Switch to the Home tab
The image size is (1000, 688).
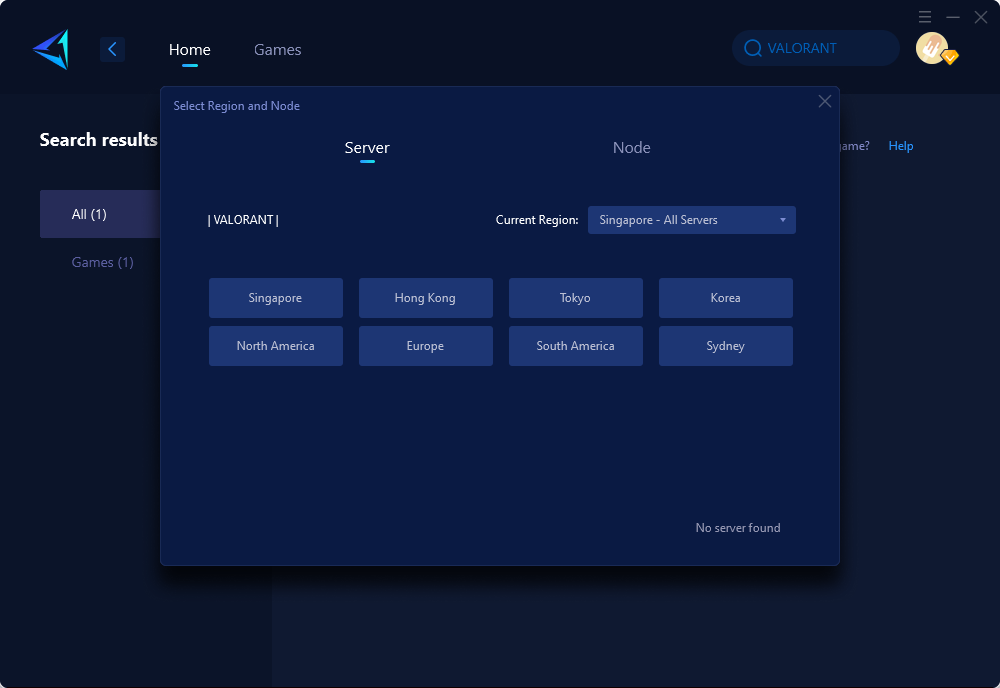tap(189, 50)
